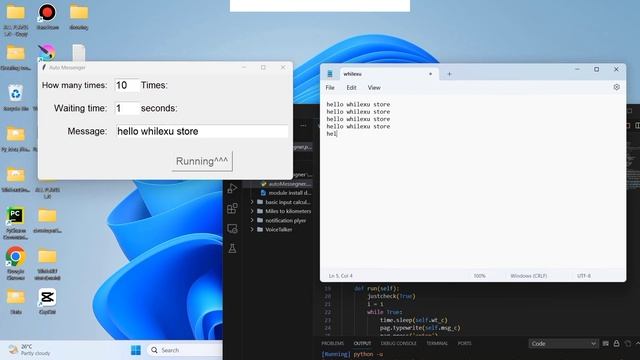Click the How many times input field
The width and height of the screenshot is (640, 360).
point(126,85)
